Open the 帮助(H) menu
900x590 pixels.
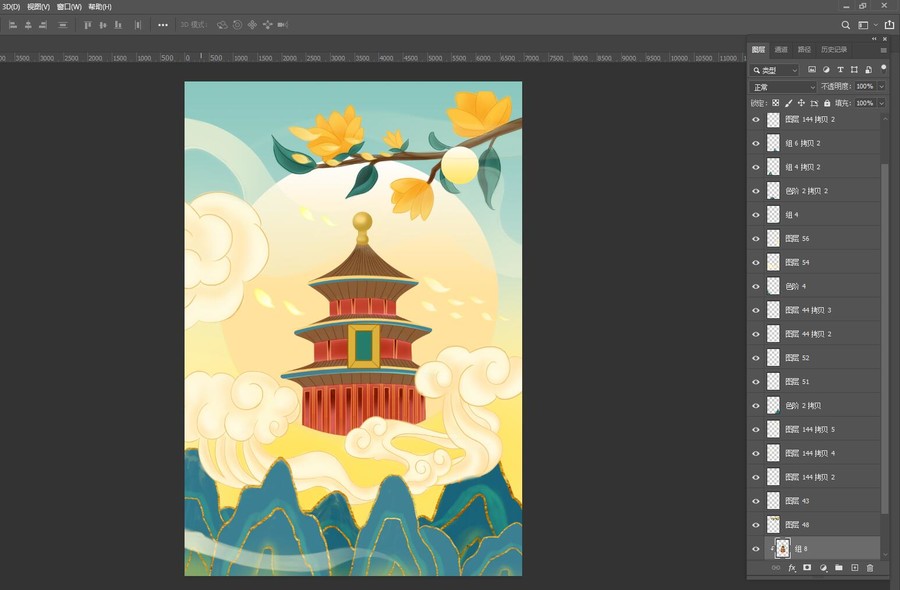100,7
